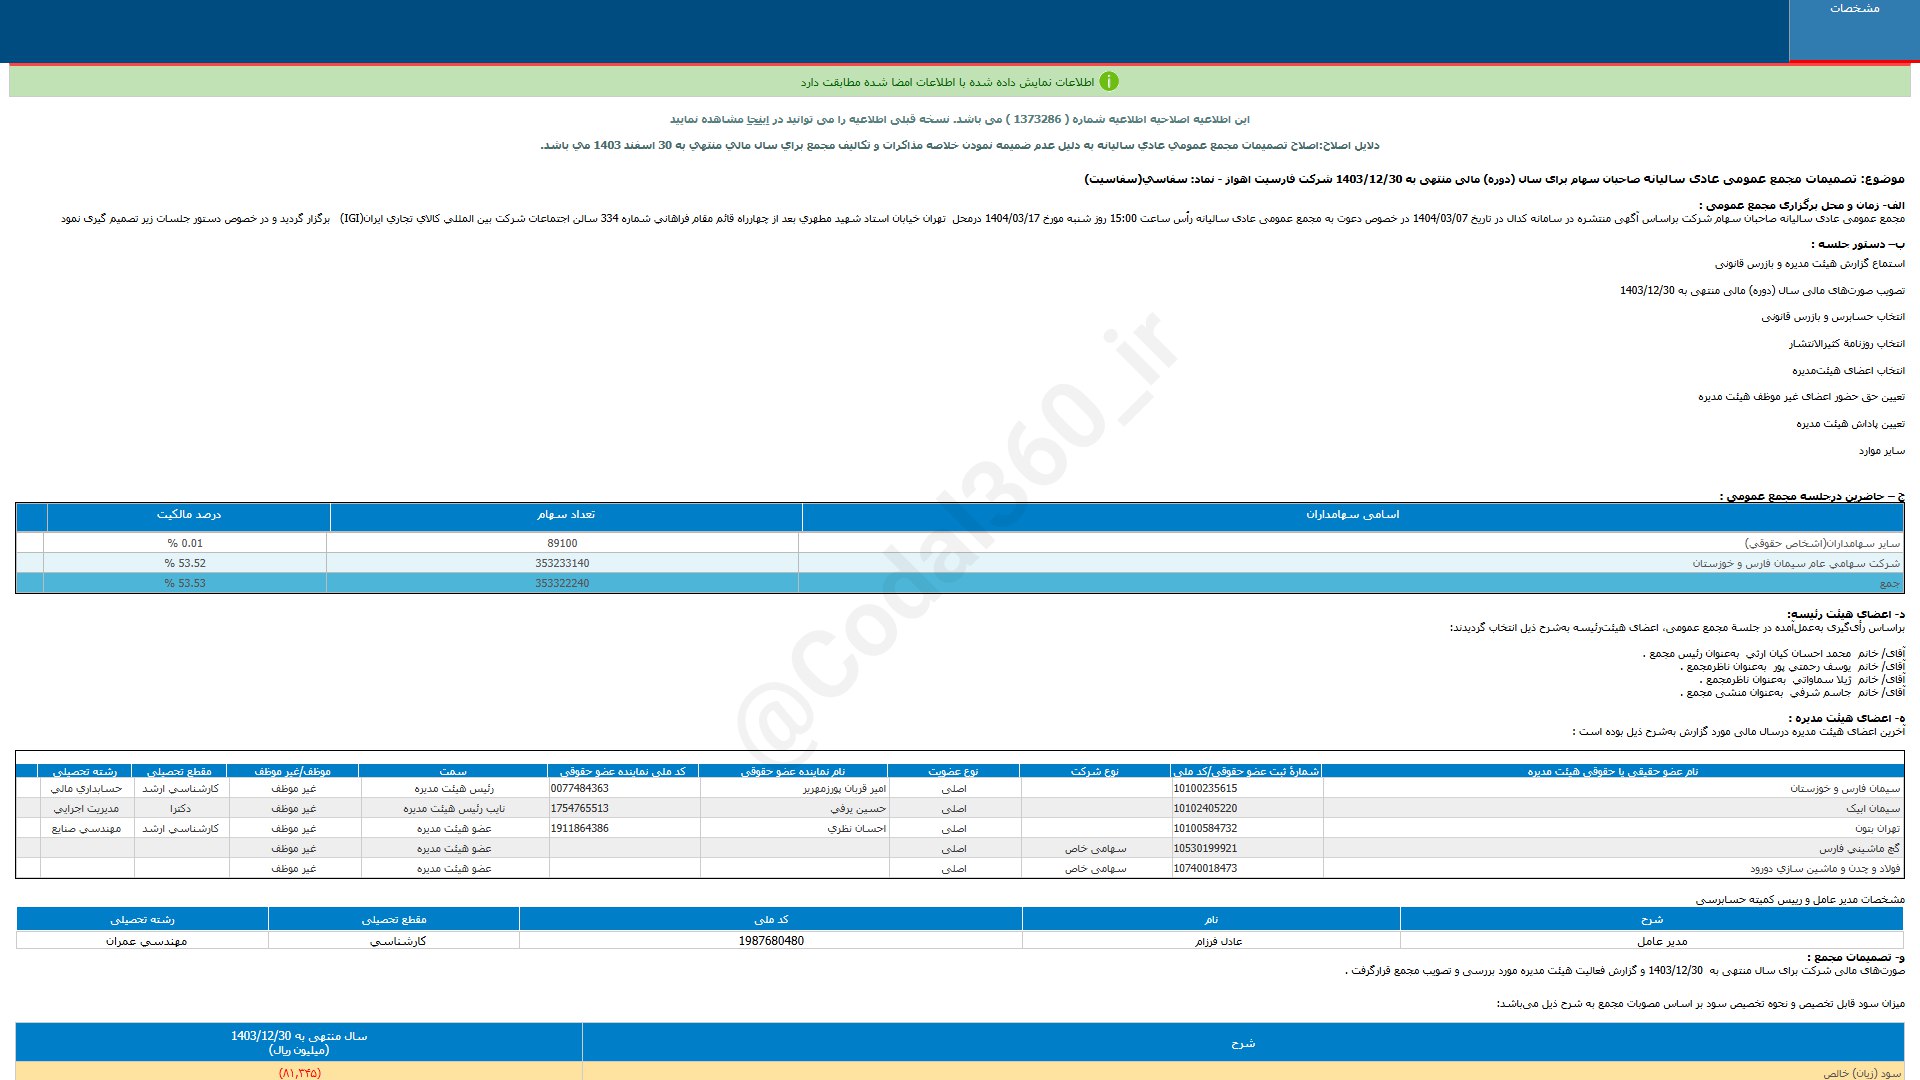Click representative national code 0077484363
Screen dimensions: 1920x1080
tap(579, 788)
